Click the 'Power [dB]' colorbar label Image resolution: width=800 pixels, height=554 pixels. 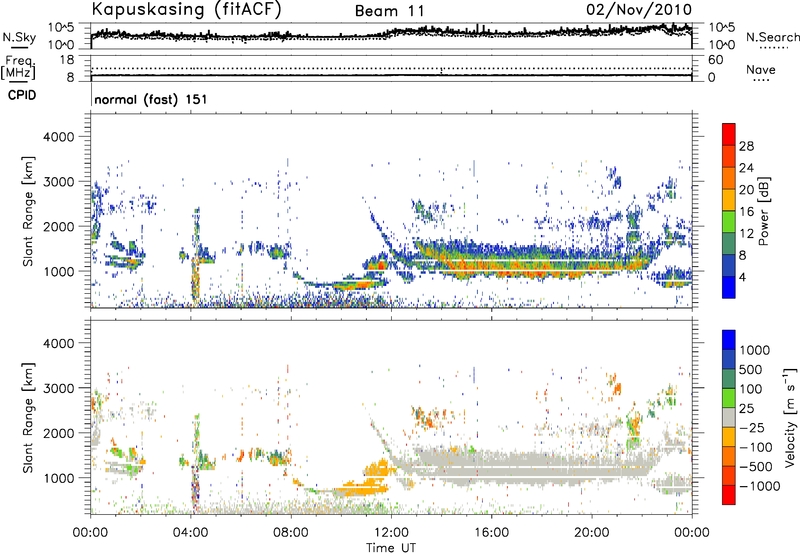(x=763, y=211)
